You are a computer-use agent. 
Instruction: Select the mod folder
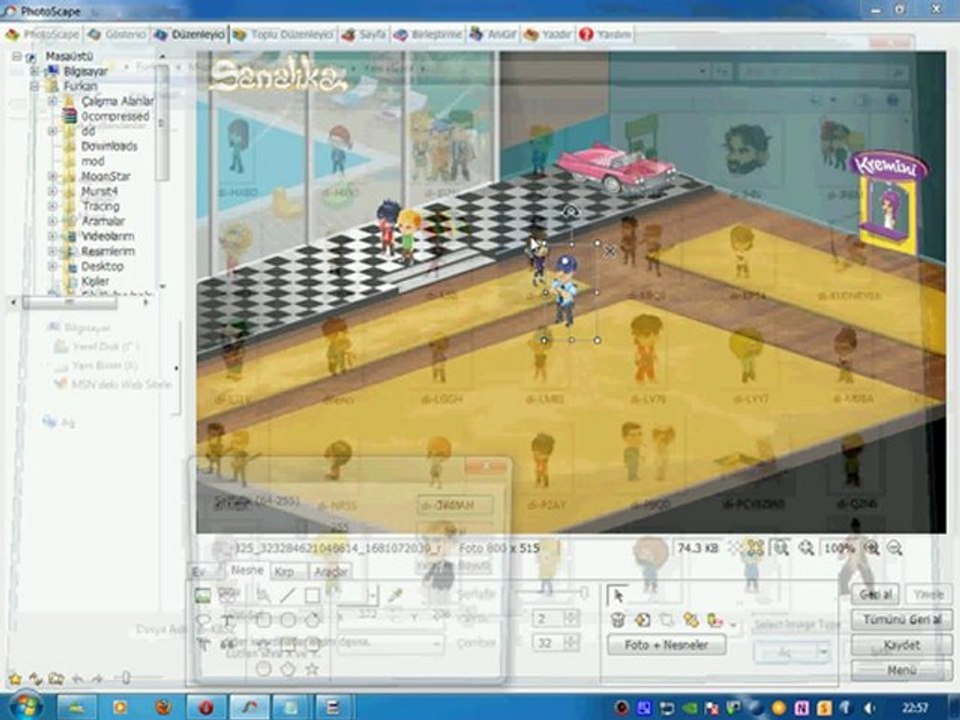(92, 161)
